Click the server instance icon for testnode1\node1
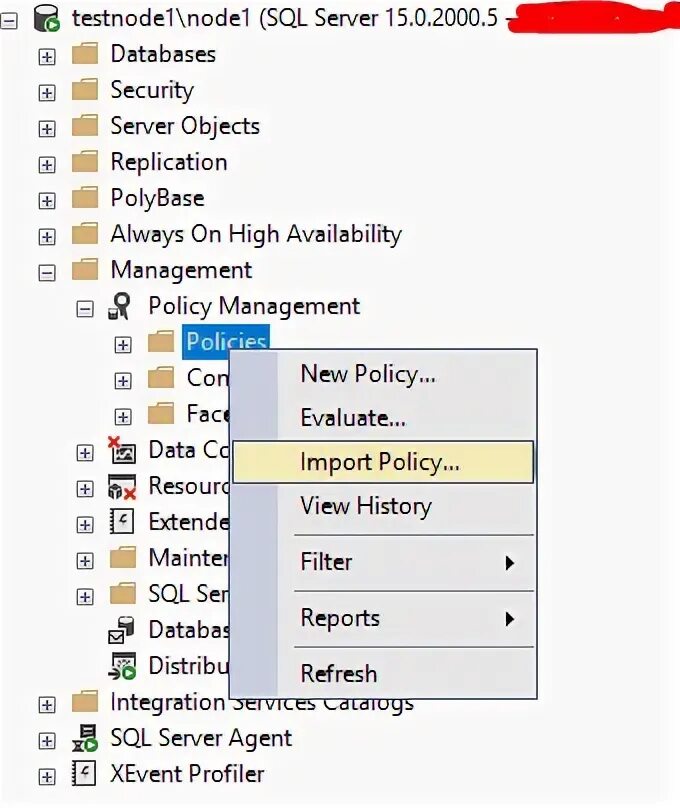680x808 pixels. (x=46, y=18)
